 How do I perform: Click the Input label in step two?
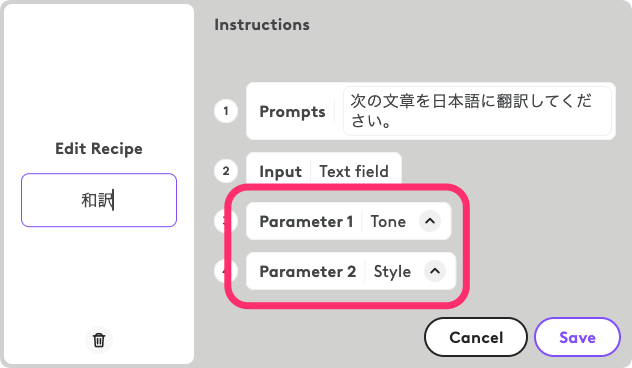(281, 172)
